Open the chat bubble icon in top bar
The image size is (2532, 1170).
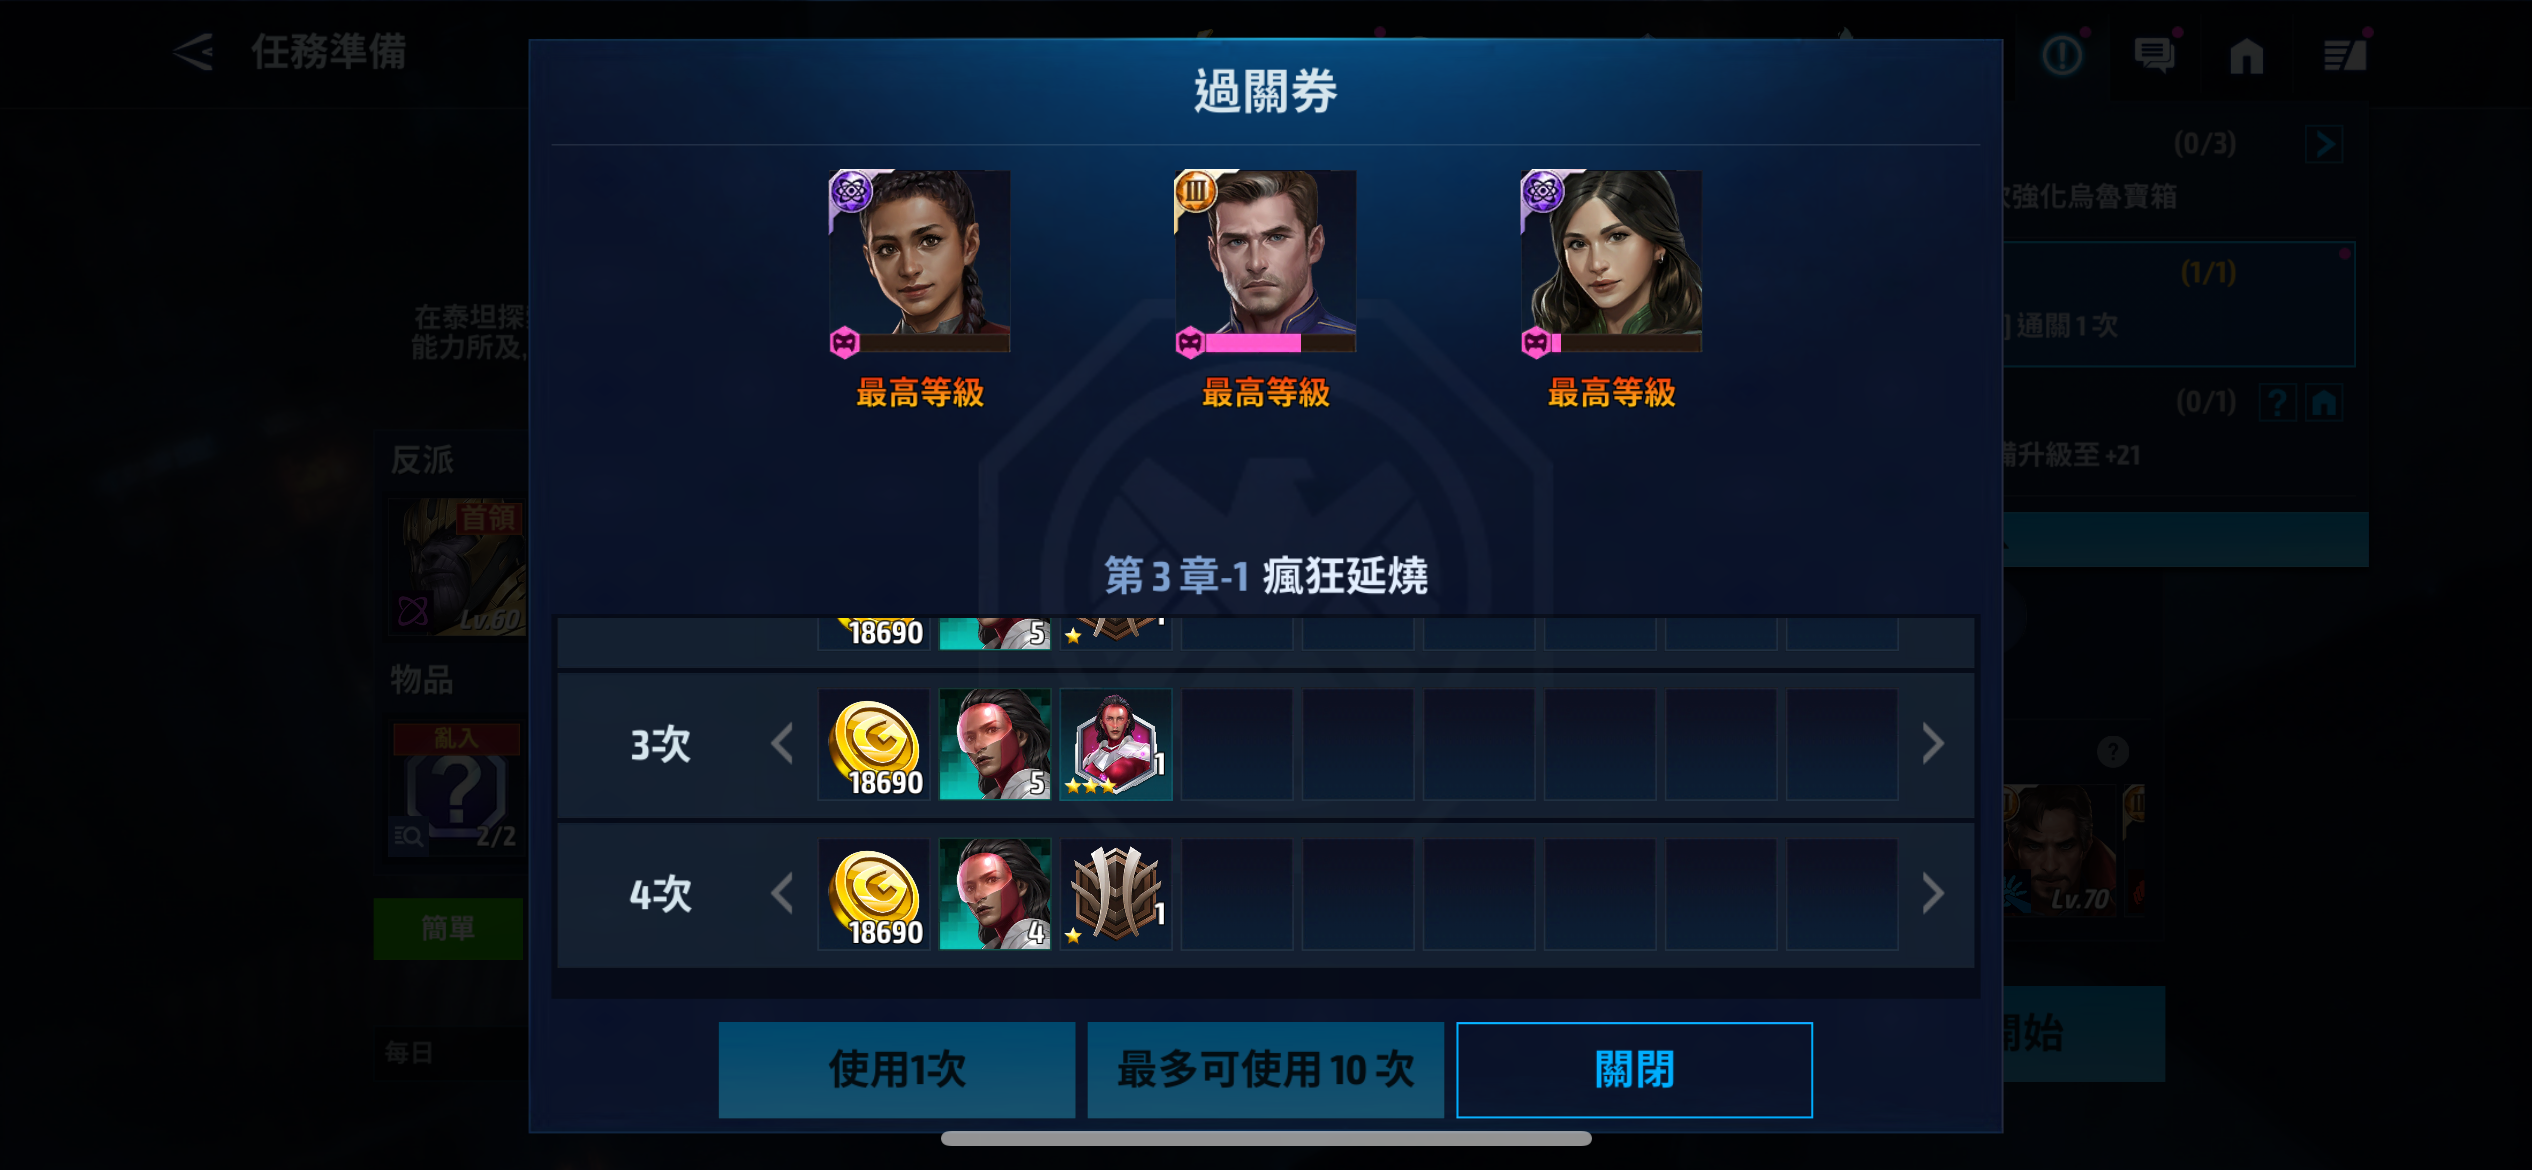(2154, 55)
